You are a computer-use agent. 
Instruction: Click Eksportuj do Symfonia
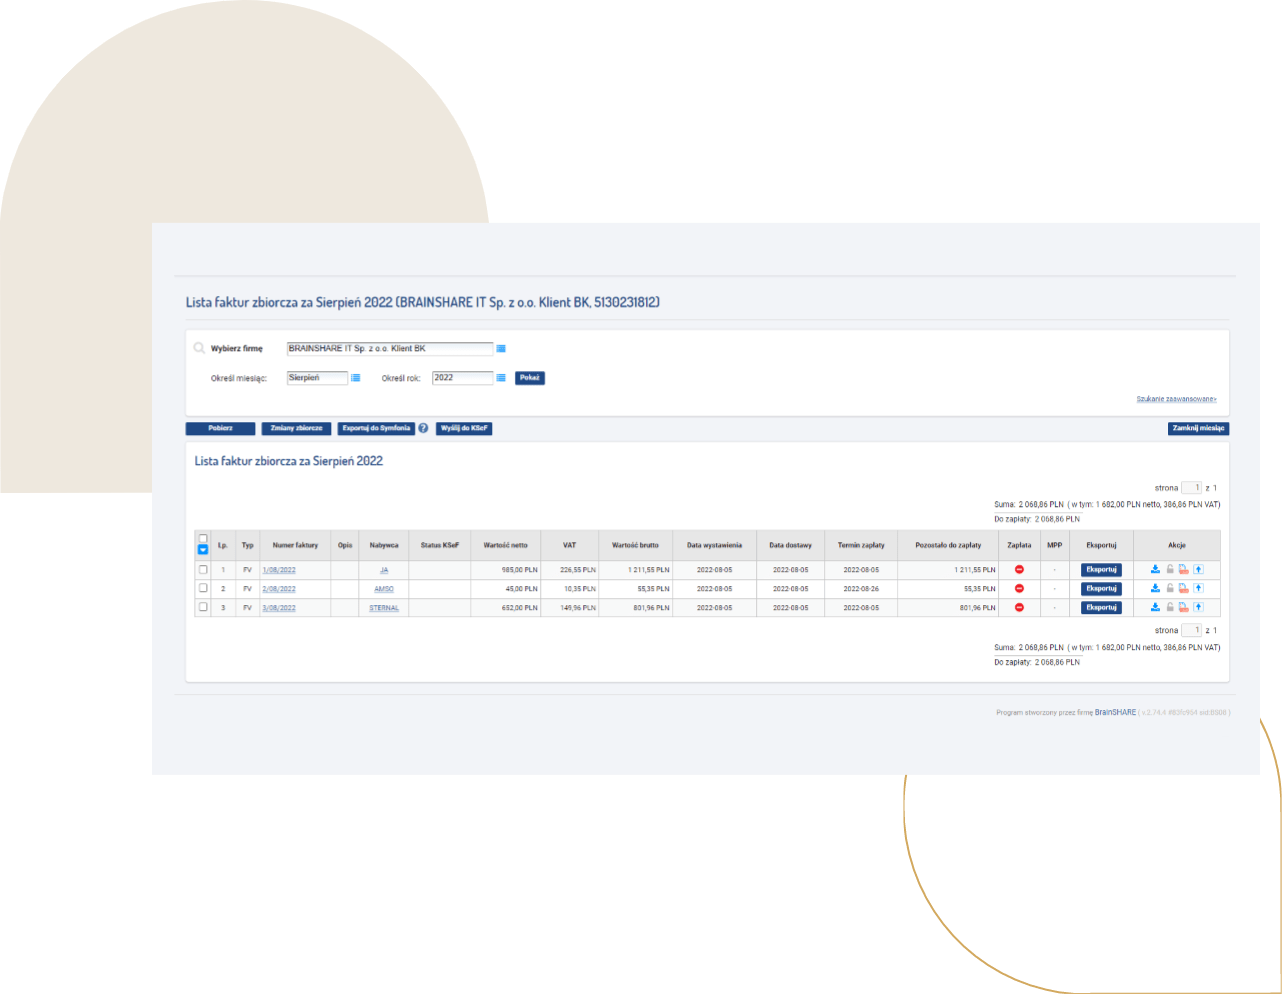[x=376, y=428]
